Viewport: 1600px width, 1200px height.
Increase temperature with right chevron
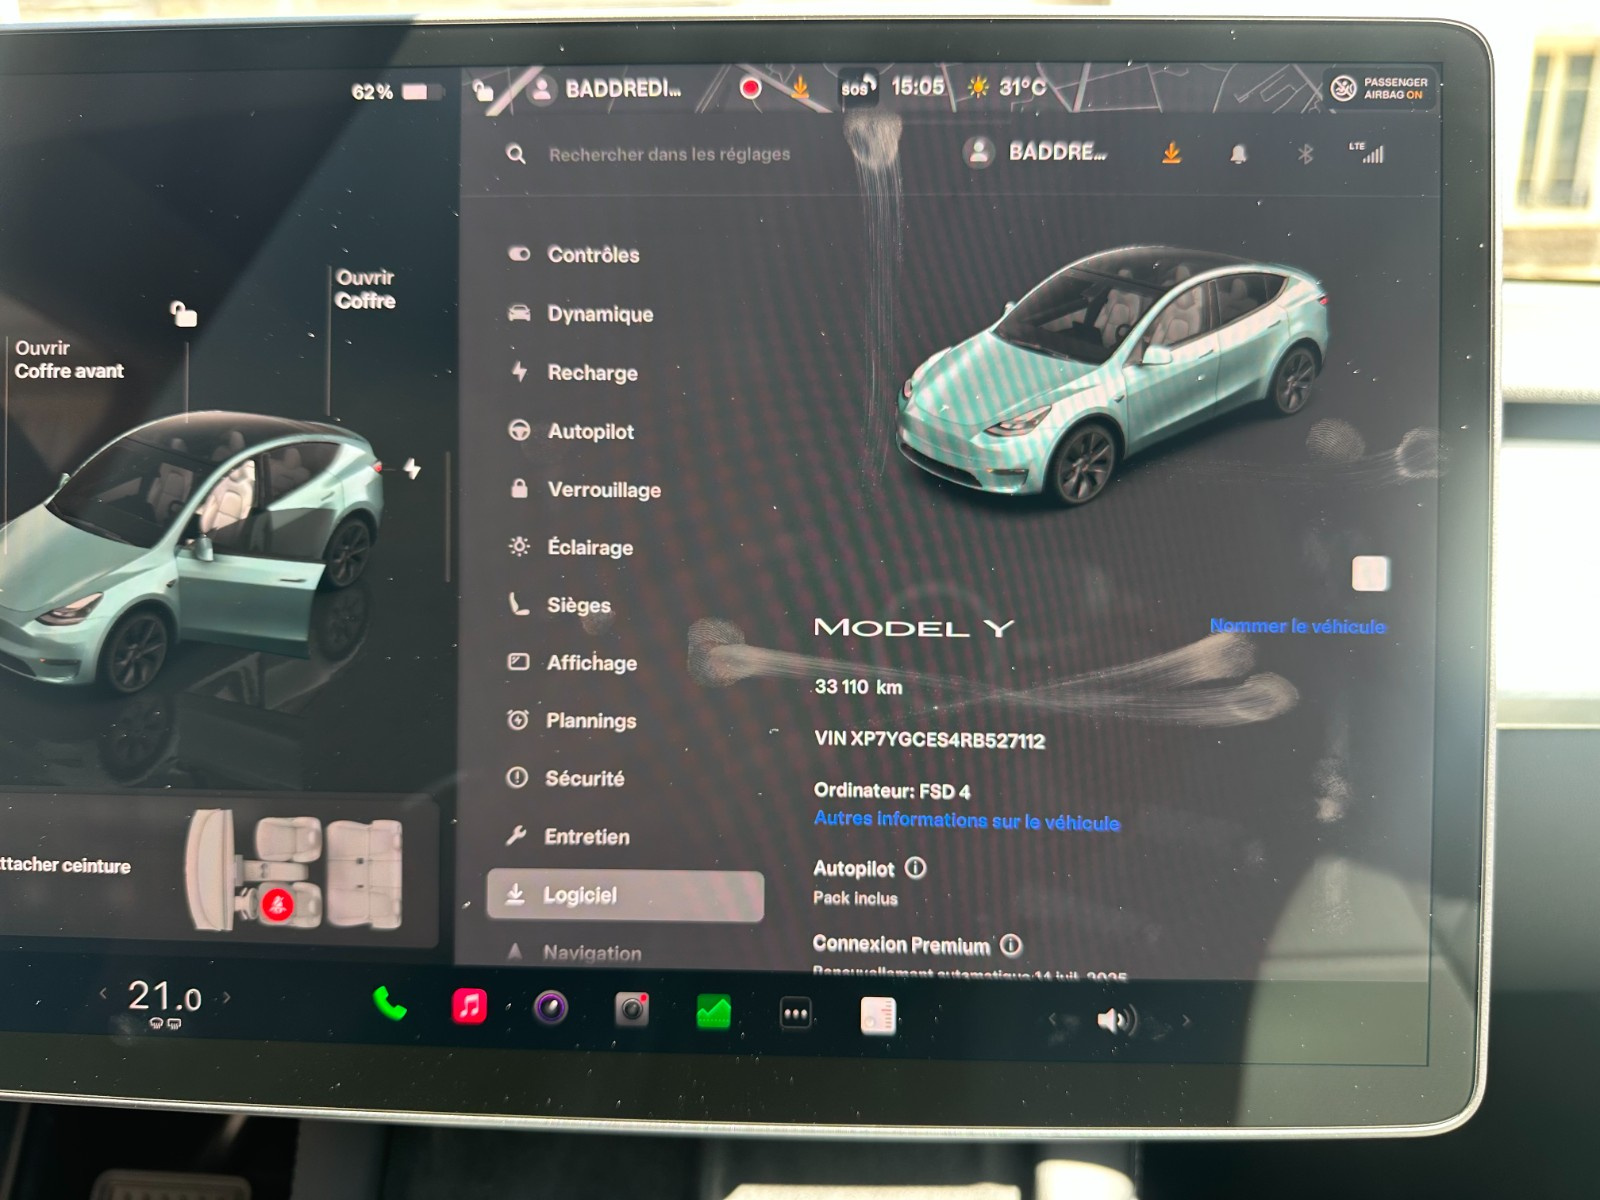[227, 996]
